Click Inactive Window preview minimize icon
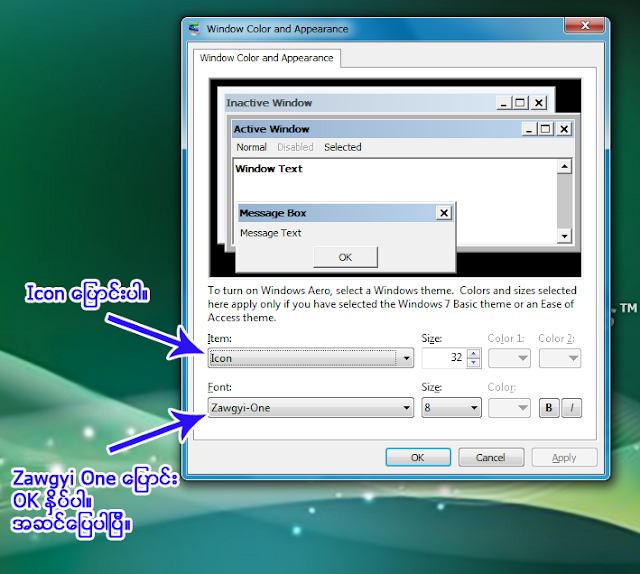The height and width of the screenshot is (574, 640). coord(504,102)
